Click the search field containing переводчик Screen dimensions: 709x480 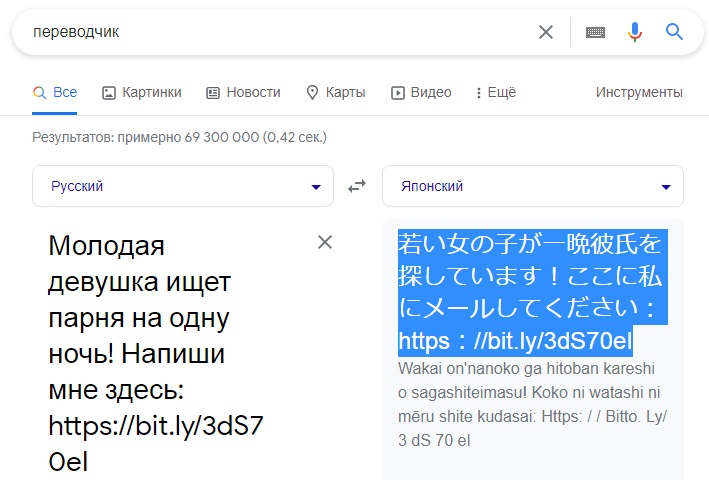(x=270, y=32)
